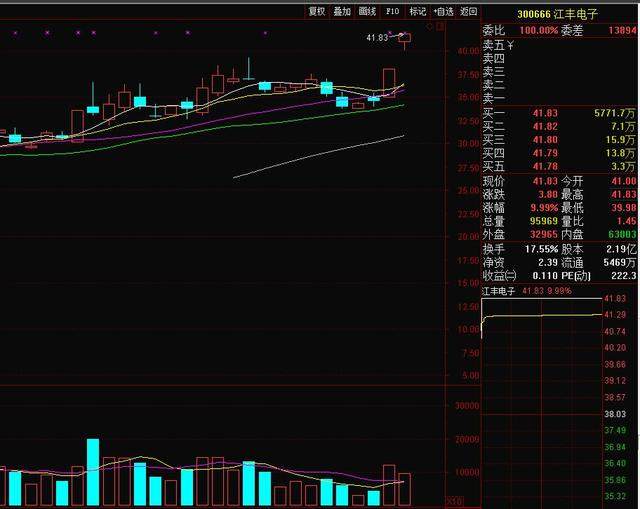Add stock via +自选 button

443,12
